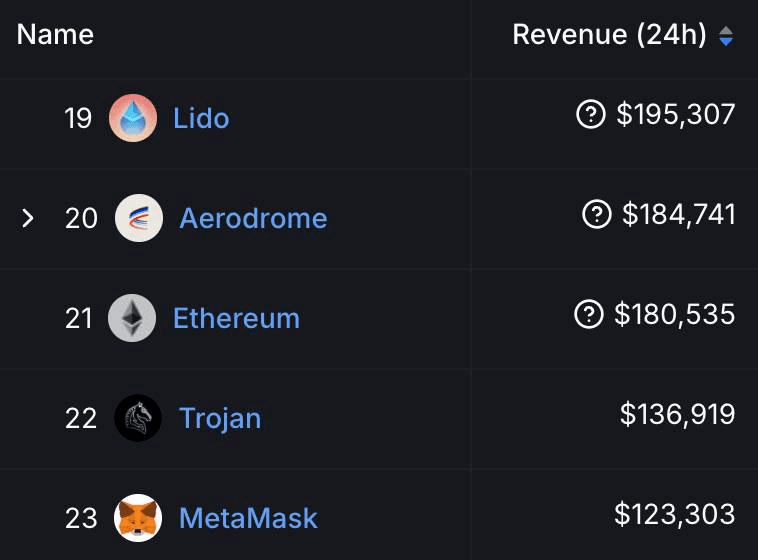Click Trojan's $136,919 revenue value

pyautogui.click(x=677, y=415)
